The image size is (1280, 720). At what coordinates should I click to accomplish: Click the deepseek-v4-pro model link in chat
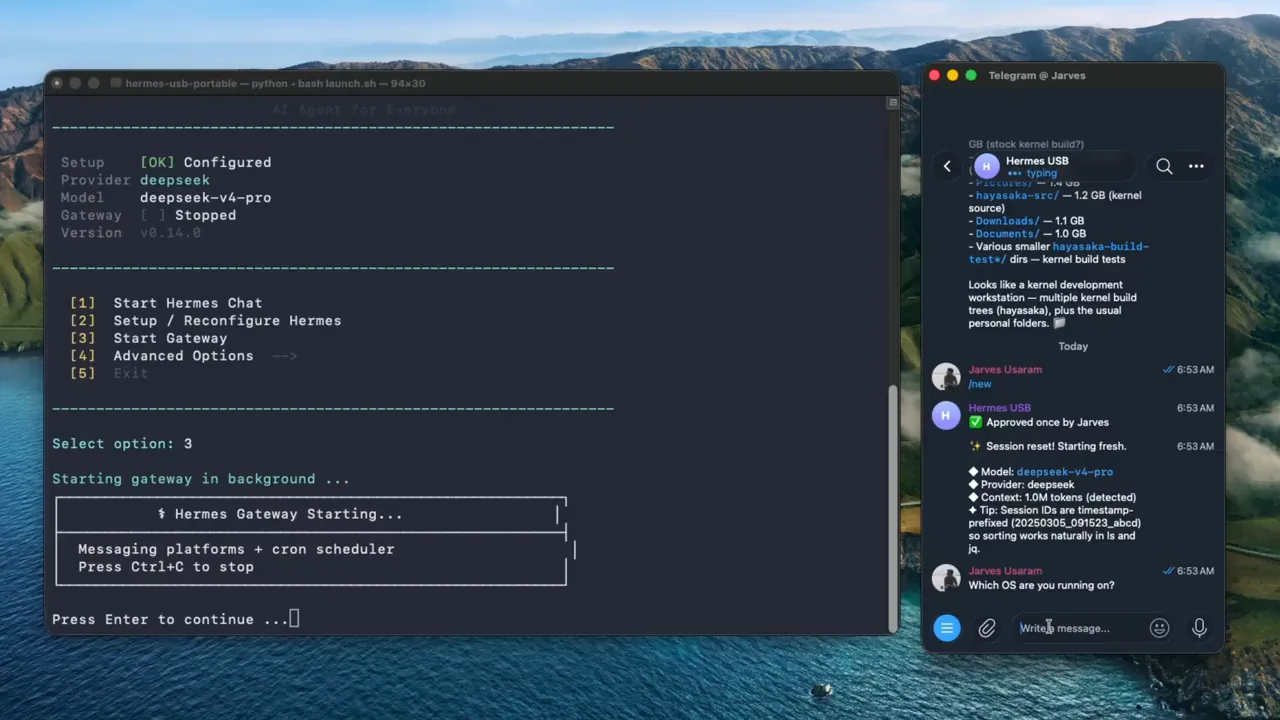tap(1064, 471)
